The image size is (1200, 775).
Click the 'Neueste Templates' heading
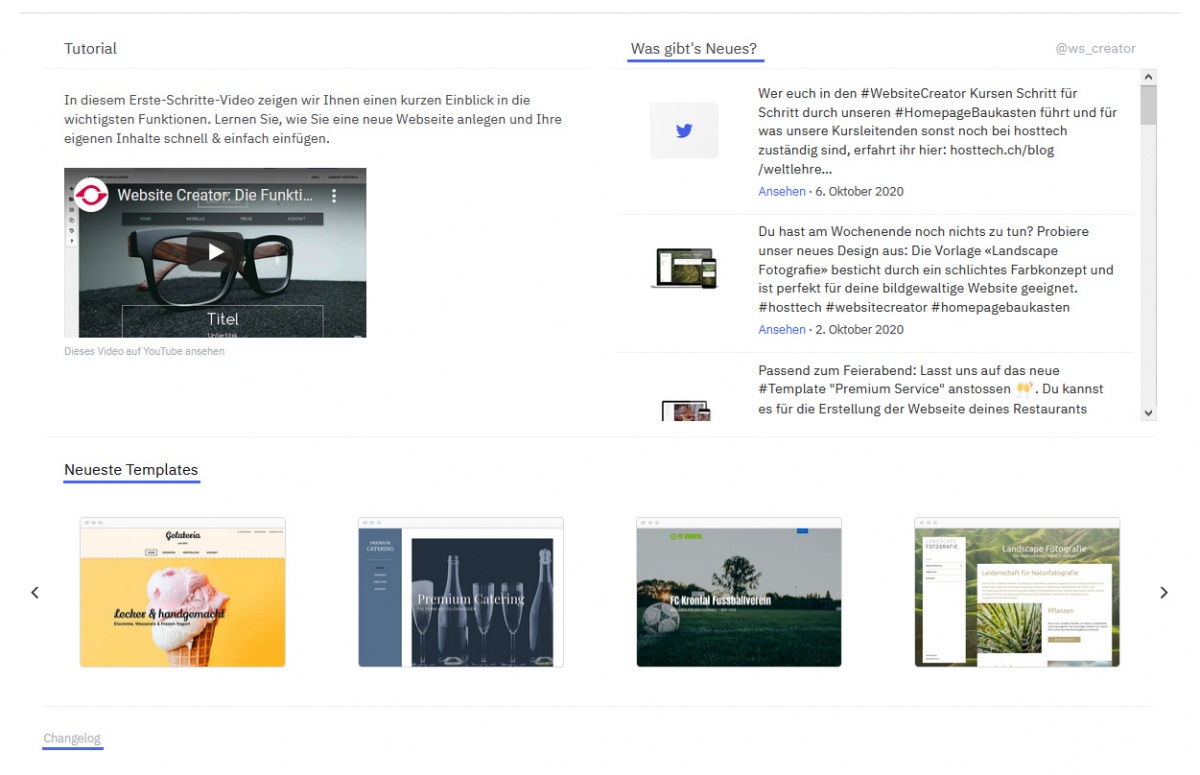[x=131, y=470]
